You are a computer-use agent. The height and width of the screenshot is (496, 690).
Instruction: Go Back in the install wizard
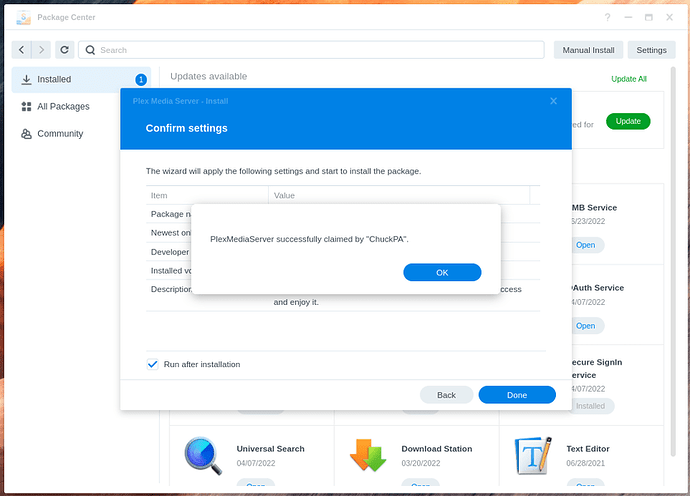(446, 395)
